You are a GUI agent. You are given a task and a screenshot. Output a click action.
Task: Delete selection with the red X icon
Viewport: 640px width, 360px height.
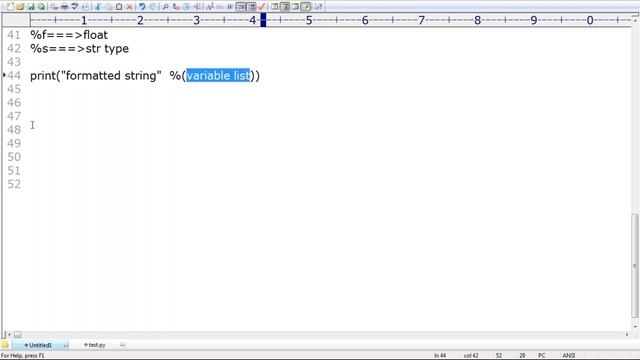tap(129, 7)
